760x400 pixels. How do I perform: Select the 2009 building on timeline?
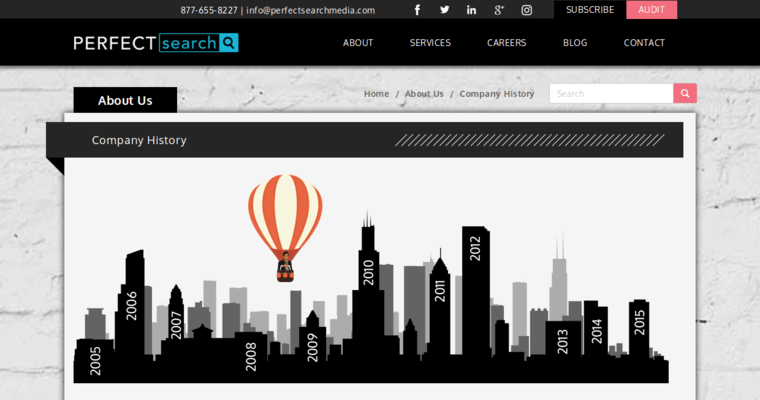pos(313,347)
